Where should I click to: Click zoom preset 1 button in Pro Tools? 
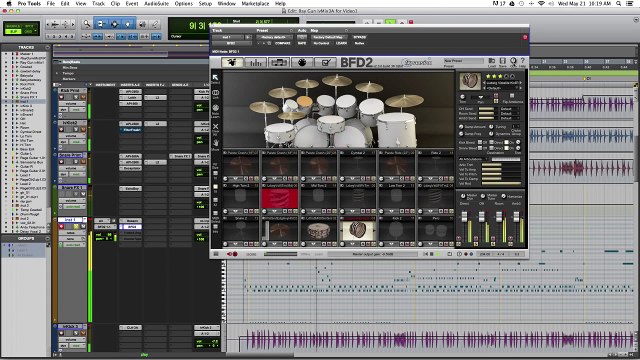tap(49, 36)
